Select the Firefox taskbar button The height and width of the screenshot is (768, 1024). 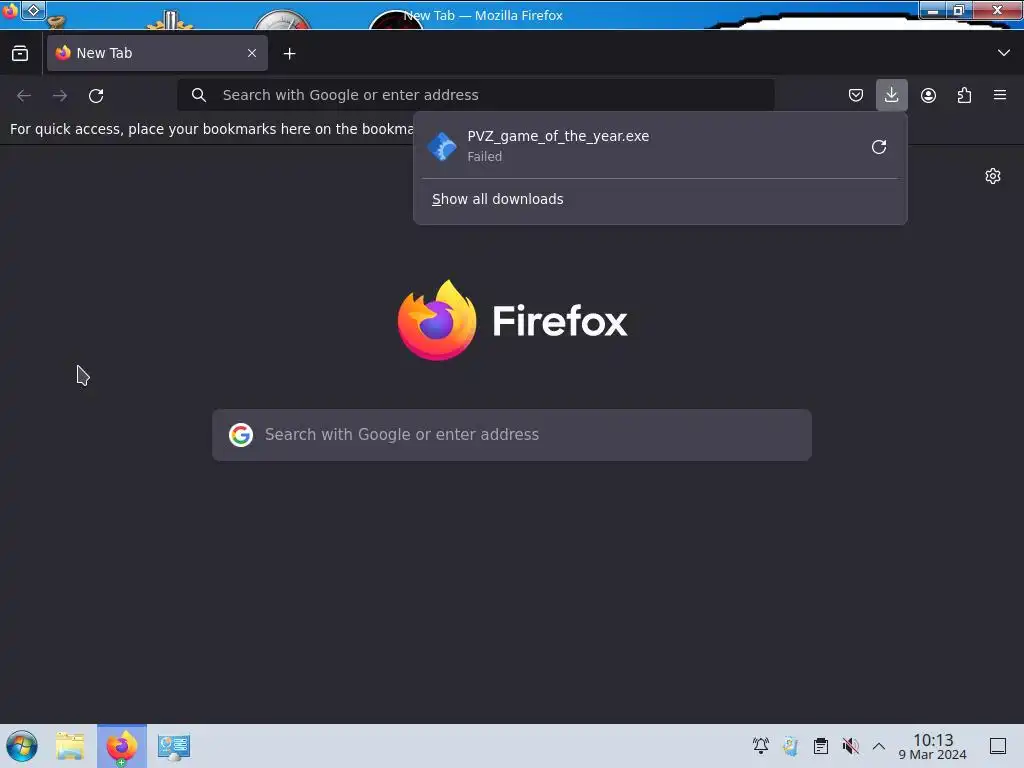tap(122, 746)
